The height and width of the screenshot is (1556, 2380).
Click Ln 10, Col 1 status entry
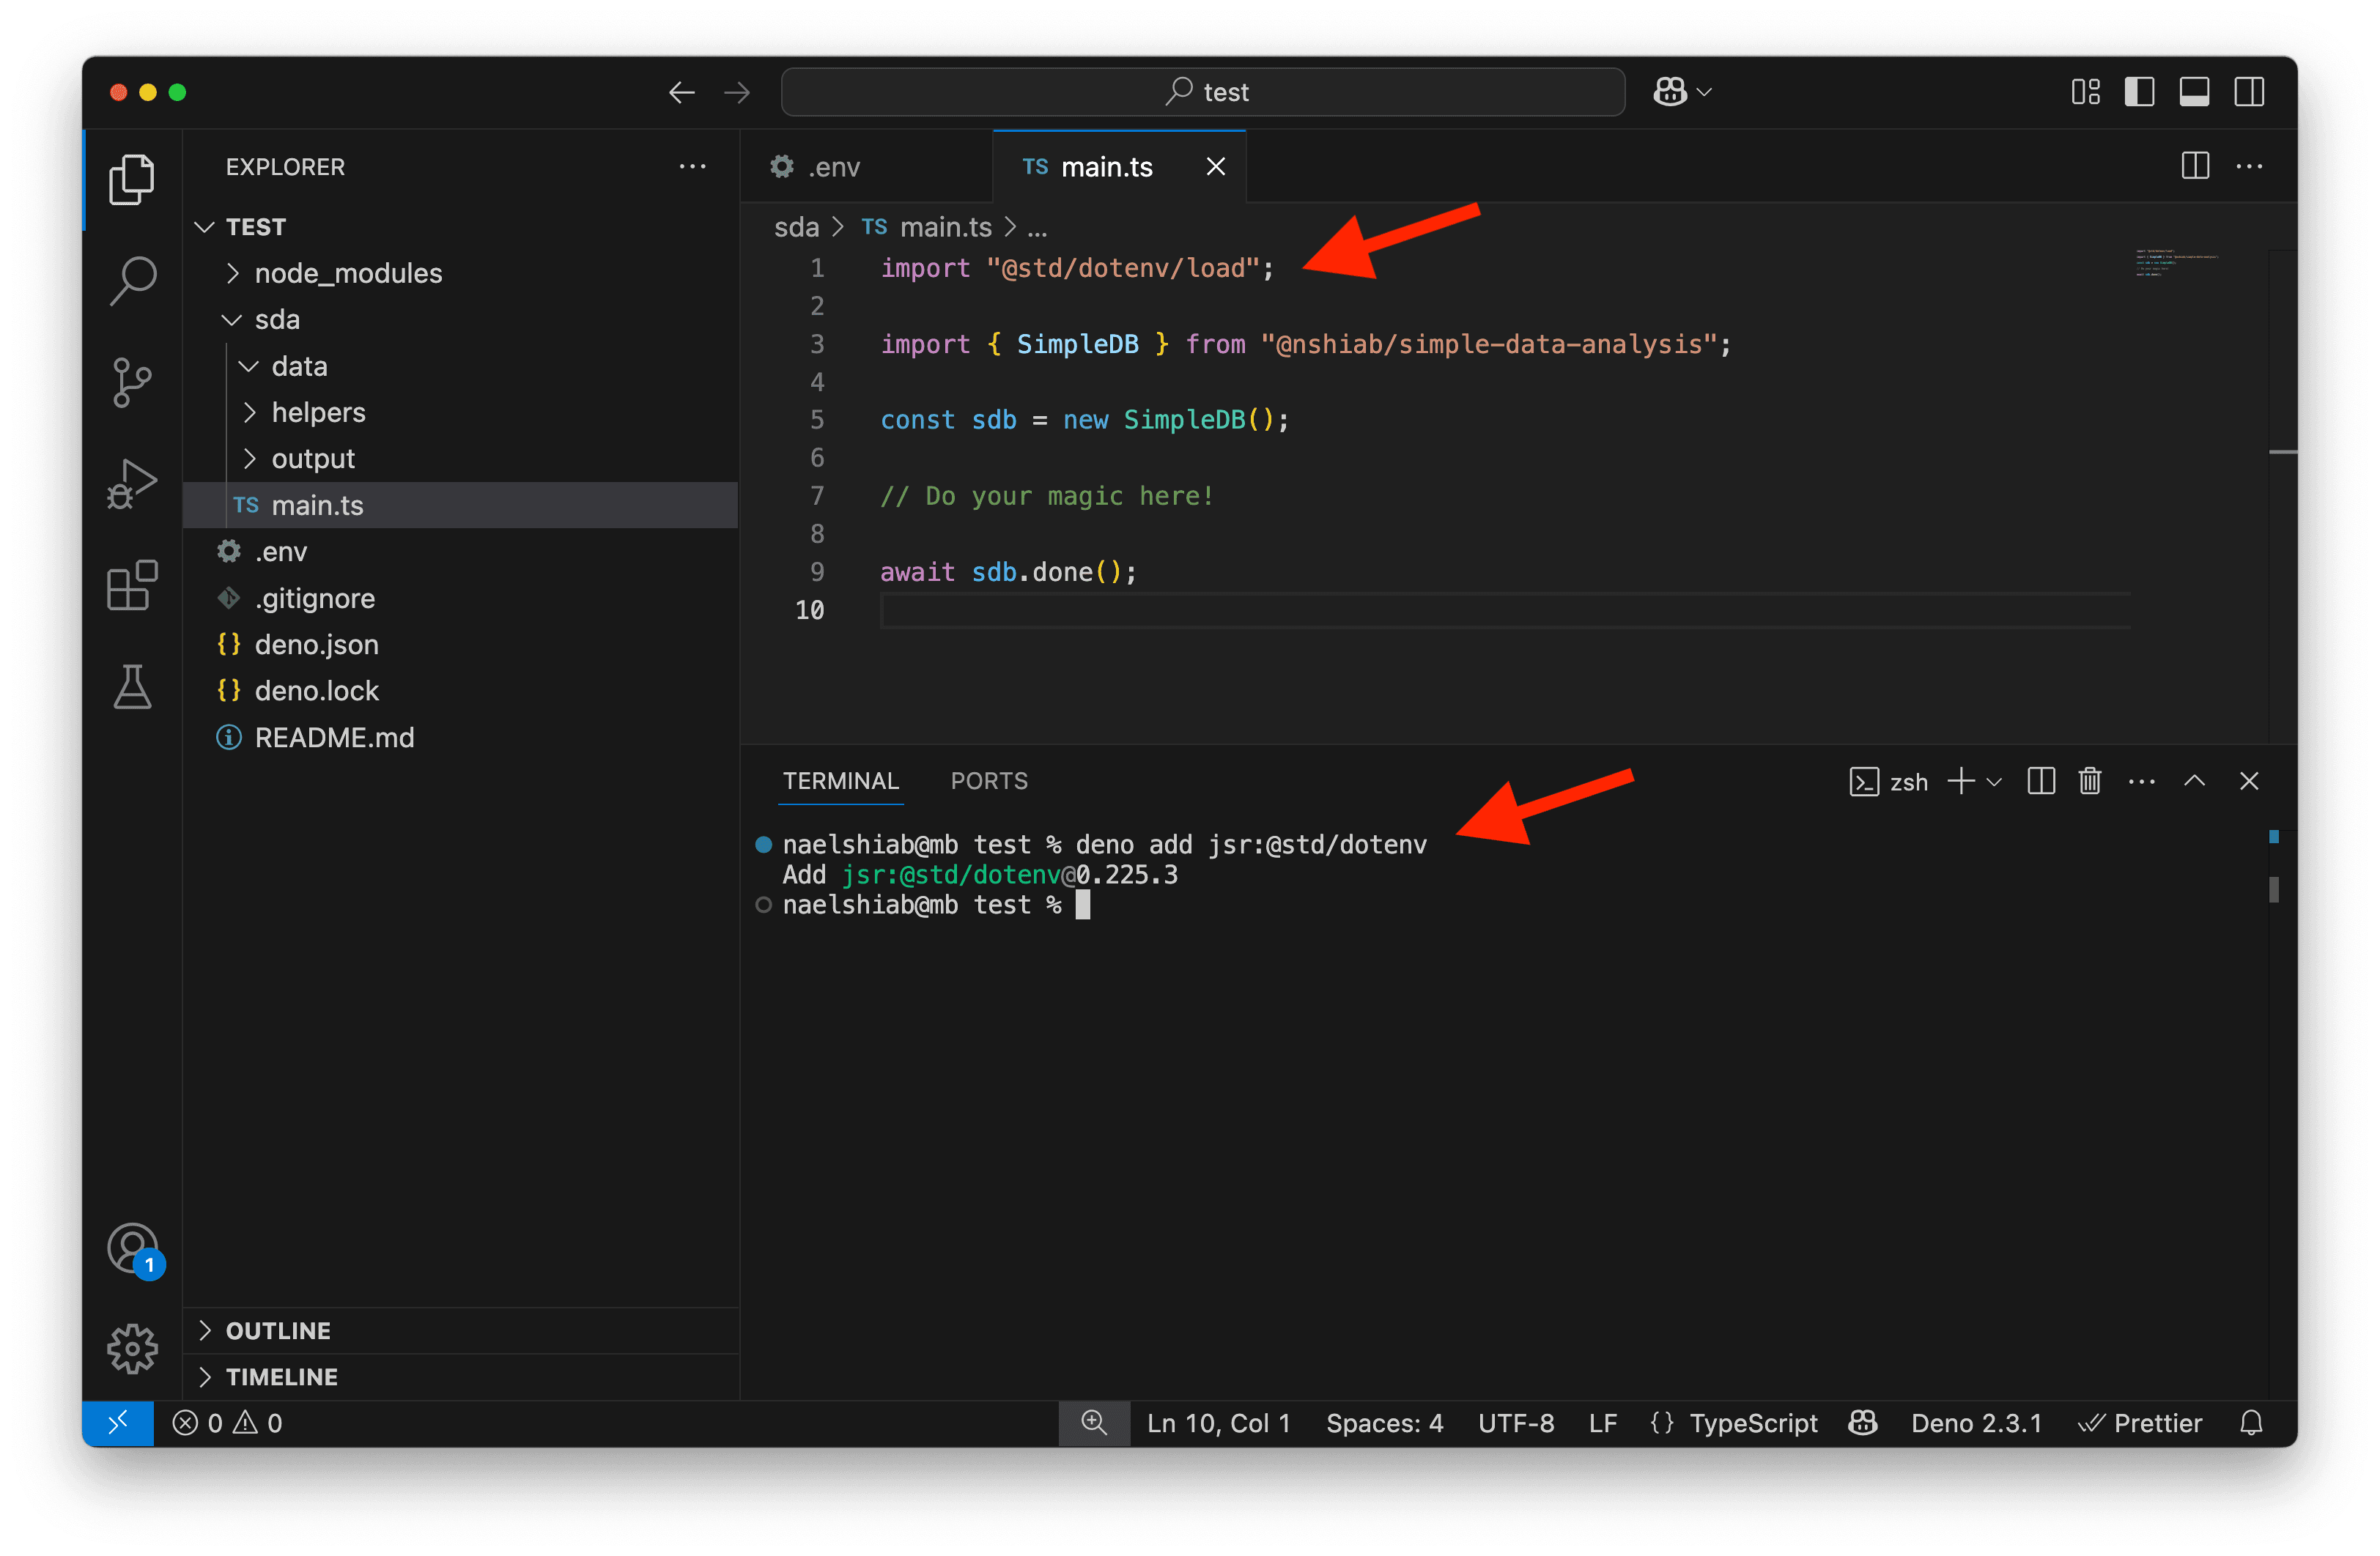click(x=1218, y=1423)
